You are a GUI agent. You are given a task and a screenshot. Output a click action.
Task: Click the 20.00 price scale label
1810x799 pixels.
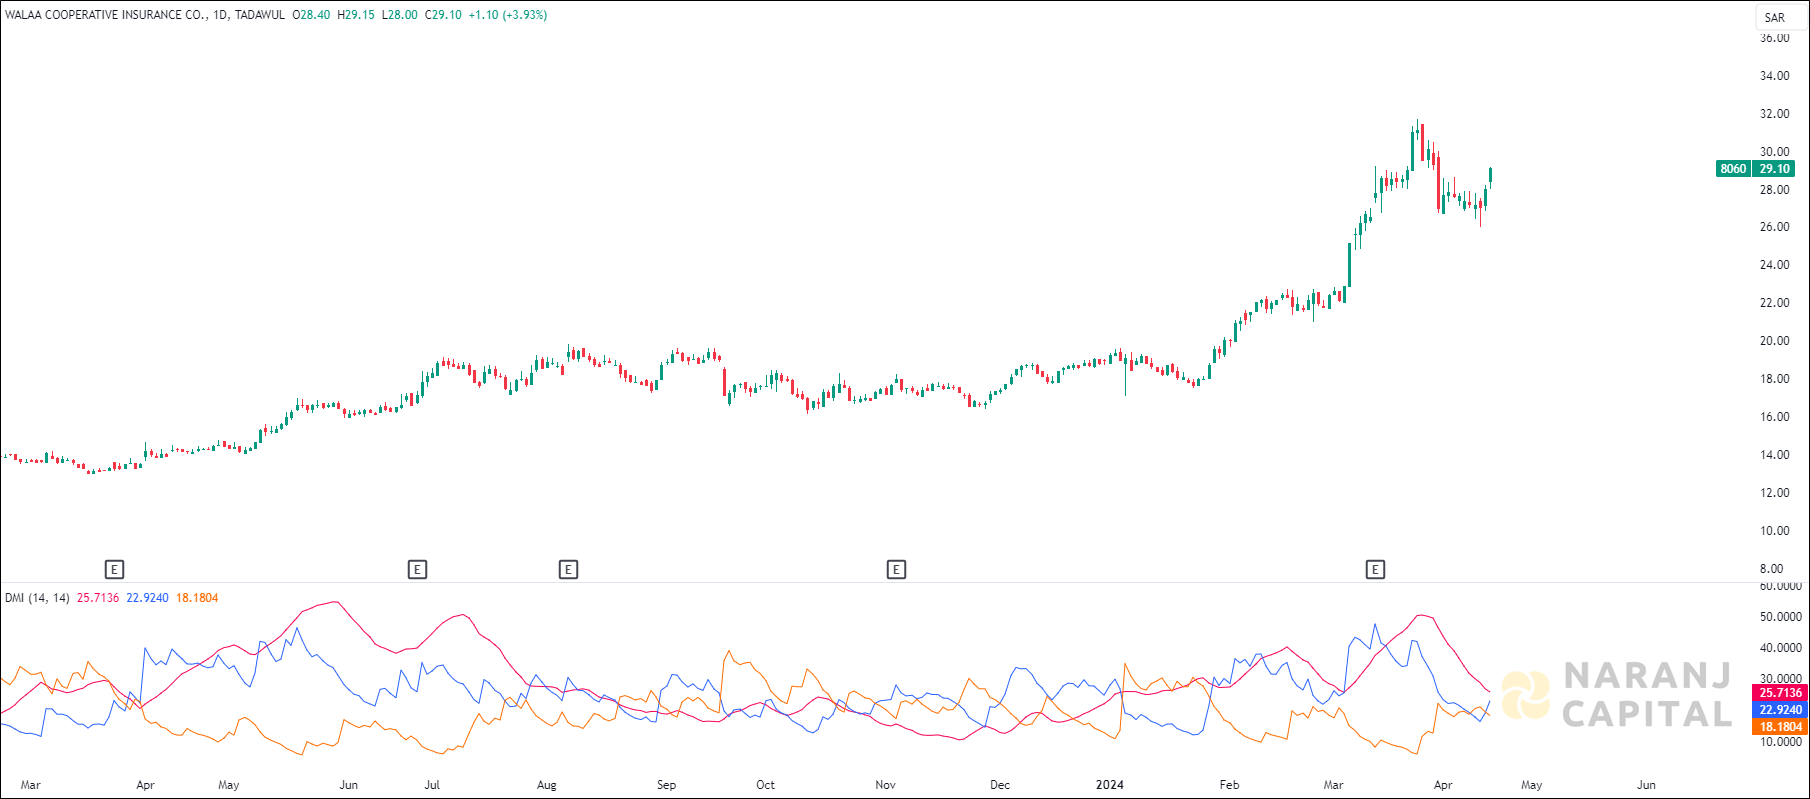[x=1775, y=341]
